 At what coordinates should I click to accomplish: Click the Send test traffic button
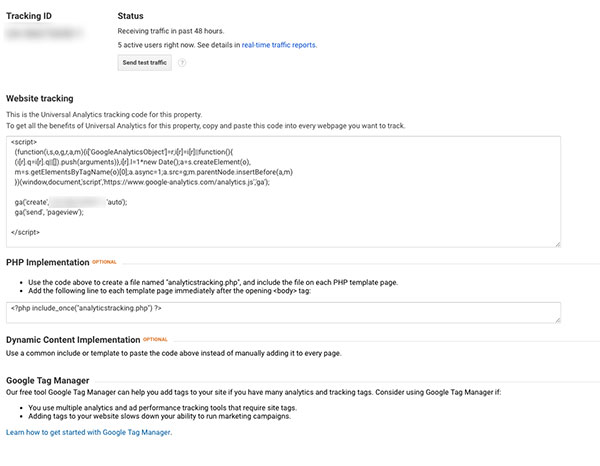(x=144, y=63)
